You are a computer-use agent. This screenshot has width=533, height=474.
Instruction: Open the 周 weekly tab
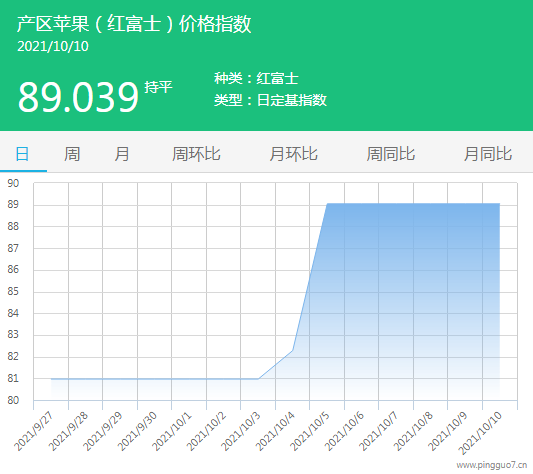coord(72,154)
